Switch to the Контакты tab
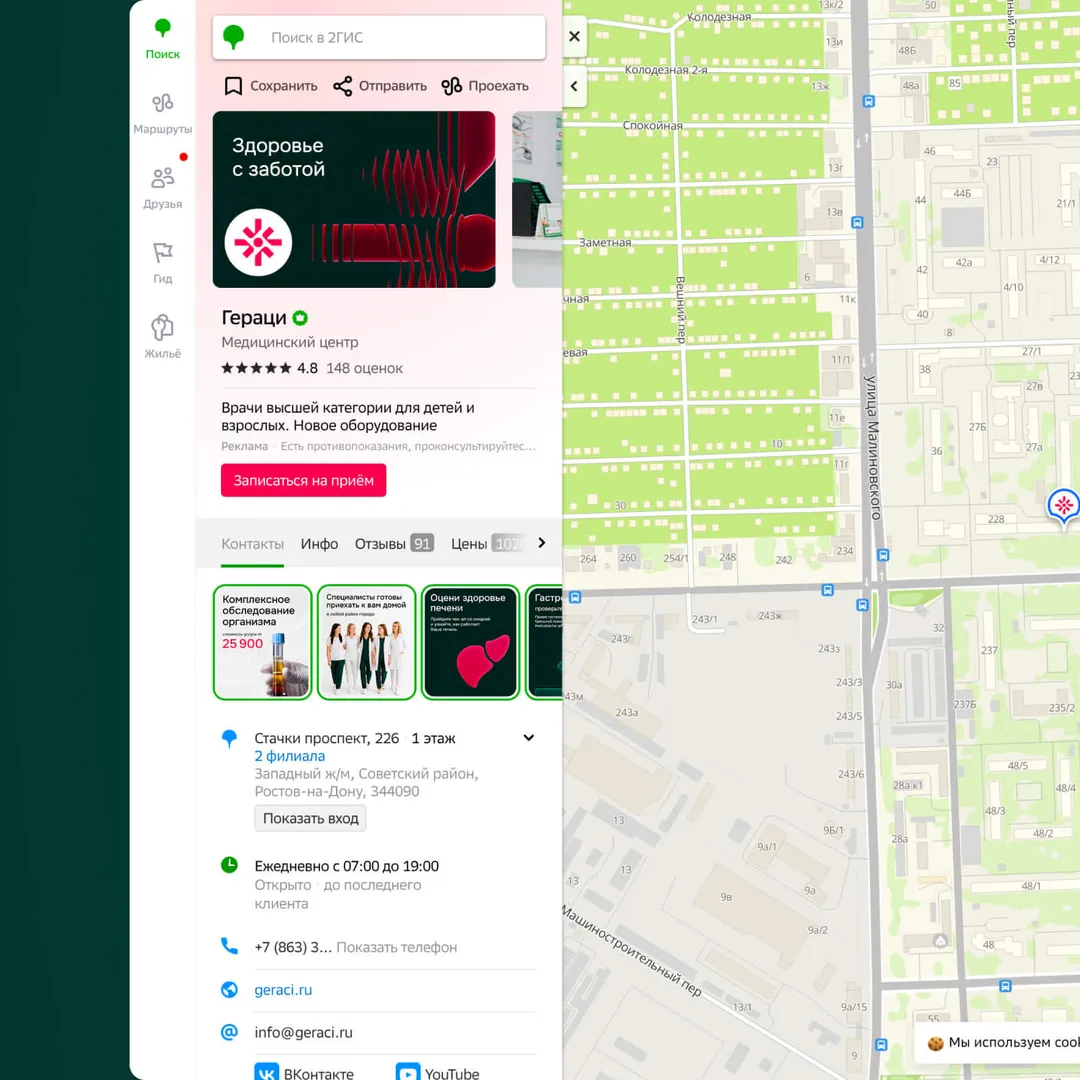 (252, 544)
